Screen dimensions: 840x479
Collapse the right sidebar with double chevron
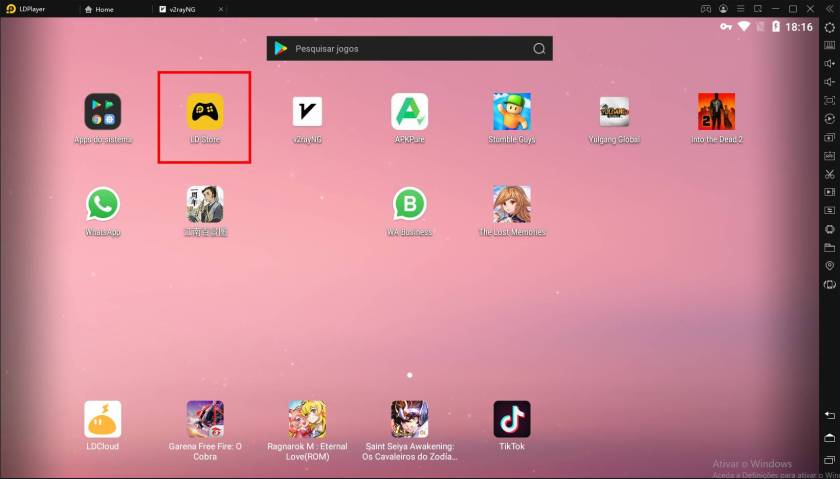click(829, 9)
